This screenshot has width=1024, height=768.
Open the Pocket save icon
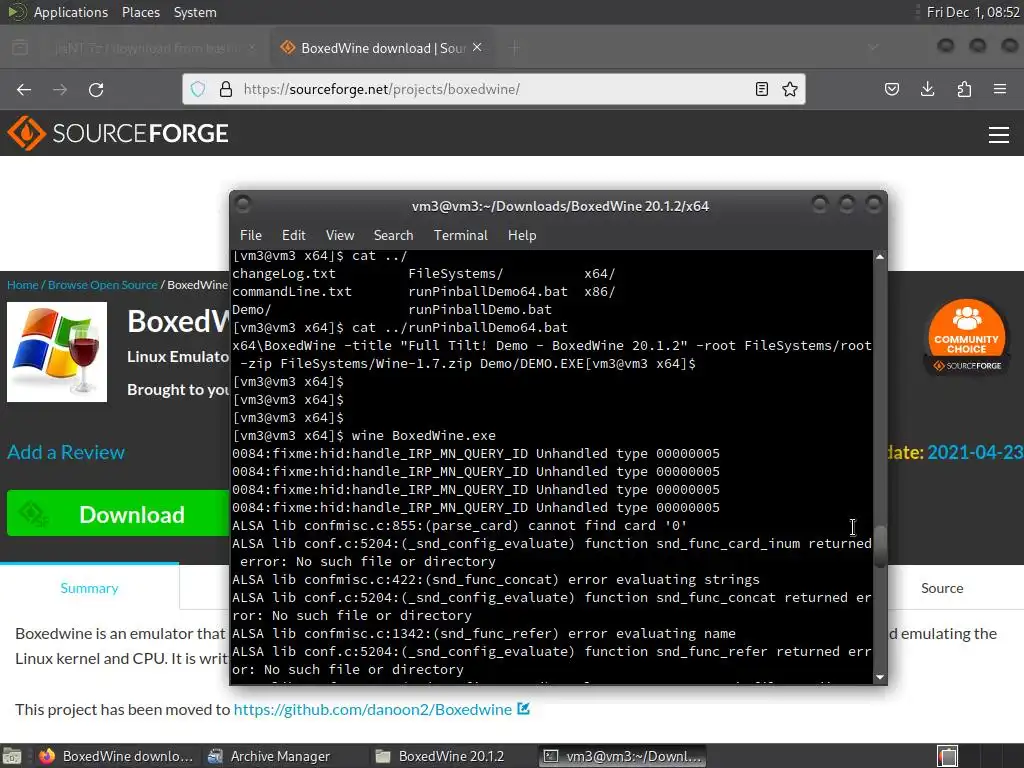892,89
